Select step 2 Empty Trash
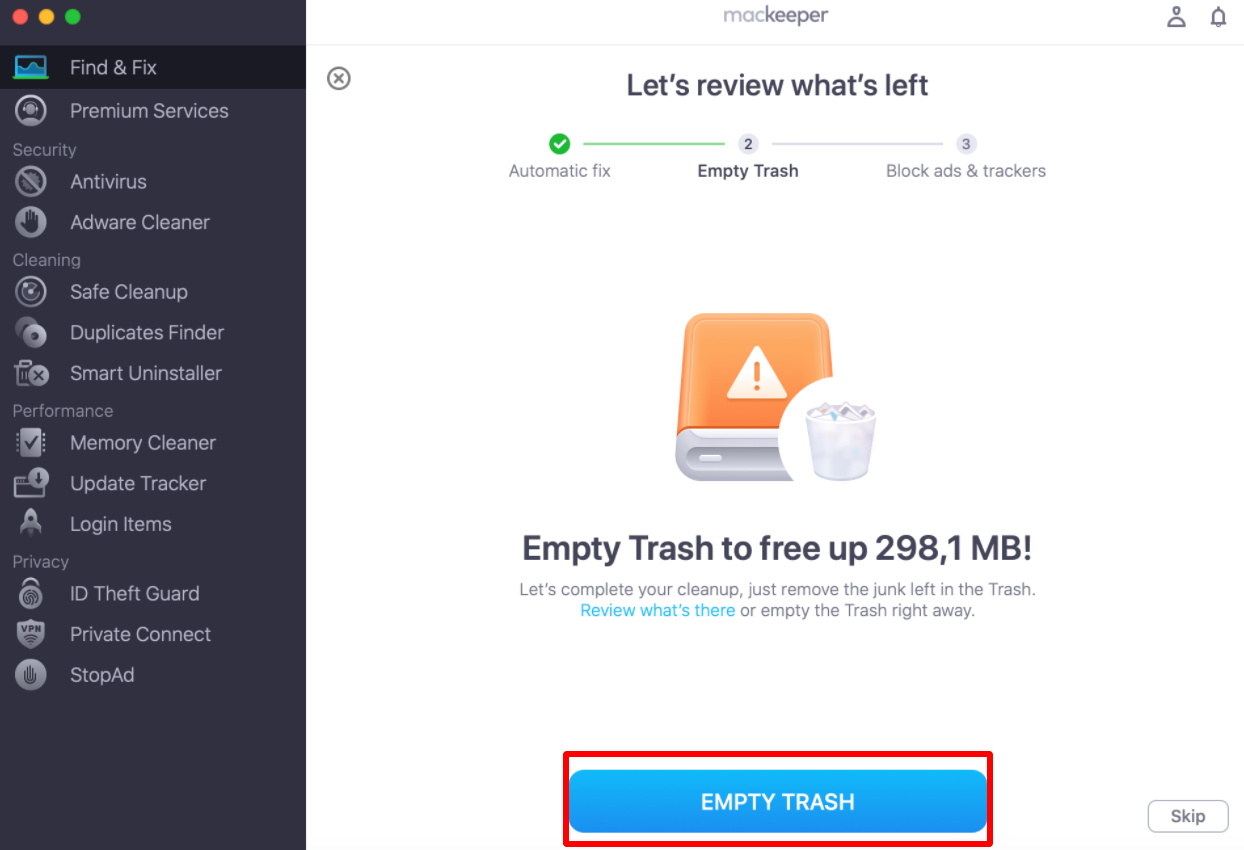1244x850 pixels. pyautogui.click(x=748, y=157)
